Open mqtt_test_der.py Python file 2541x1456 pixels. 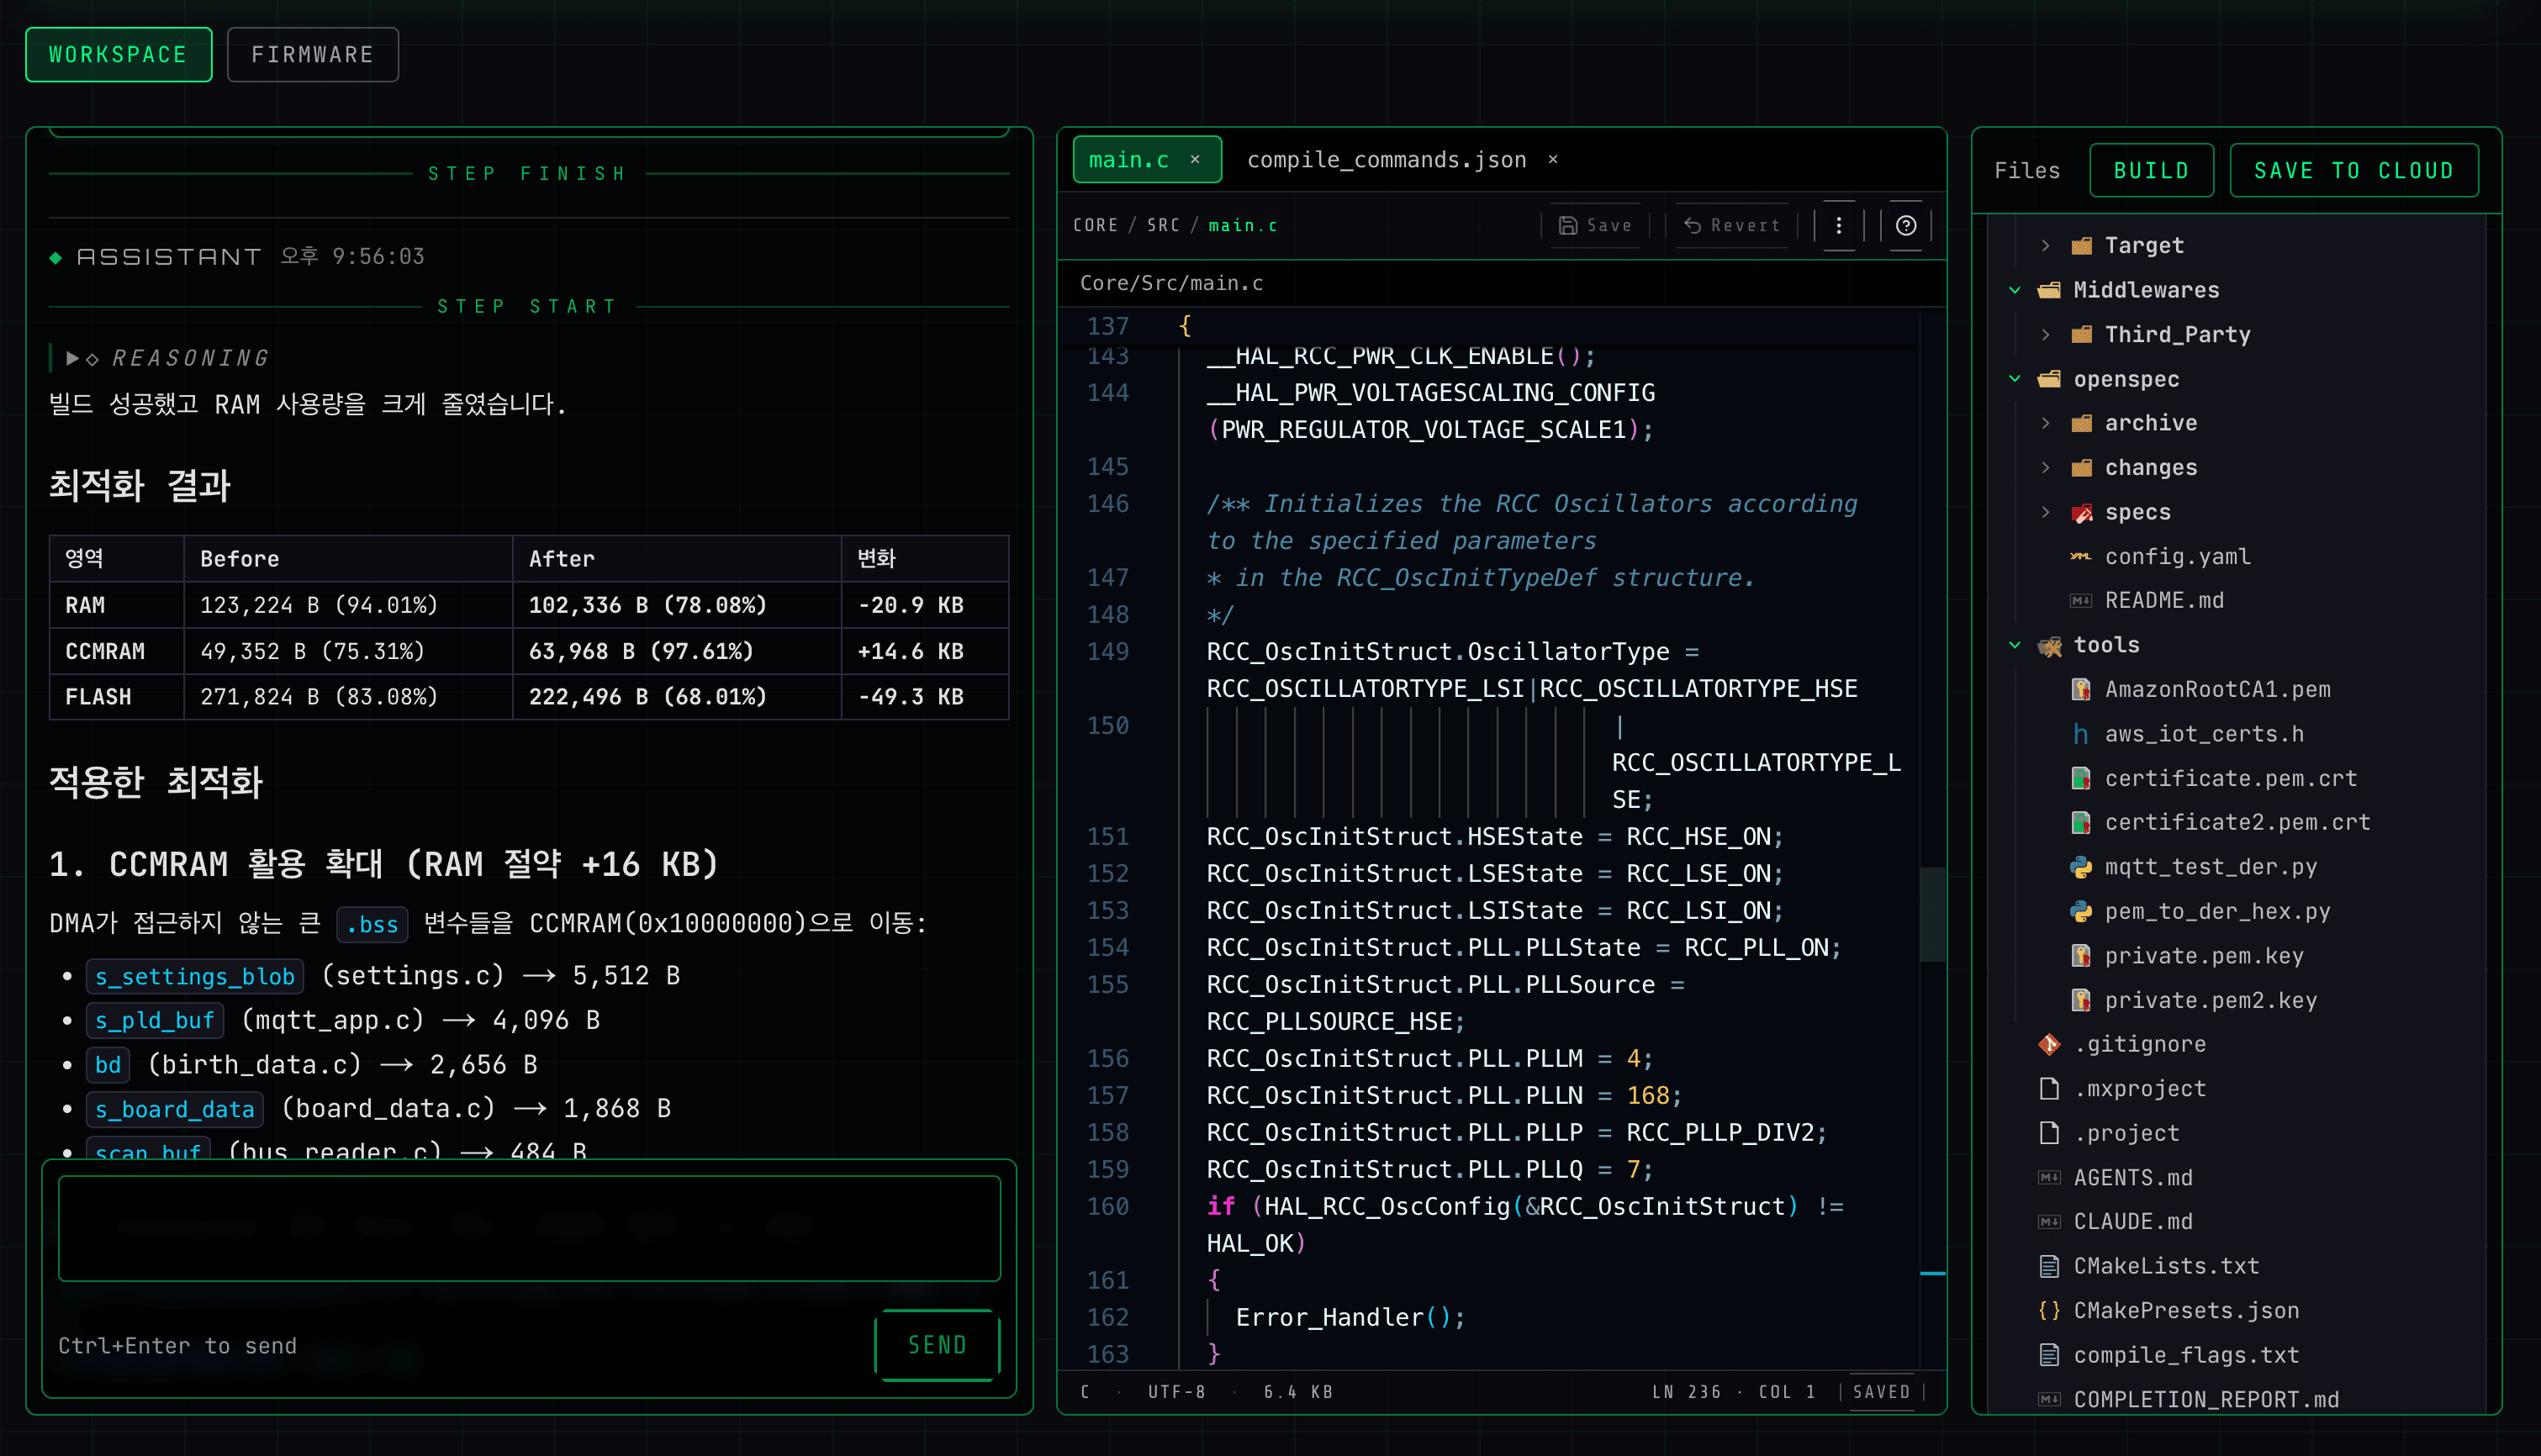pos(2210,867)
